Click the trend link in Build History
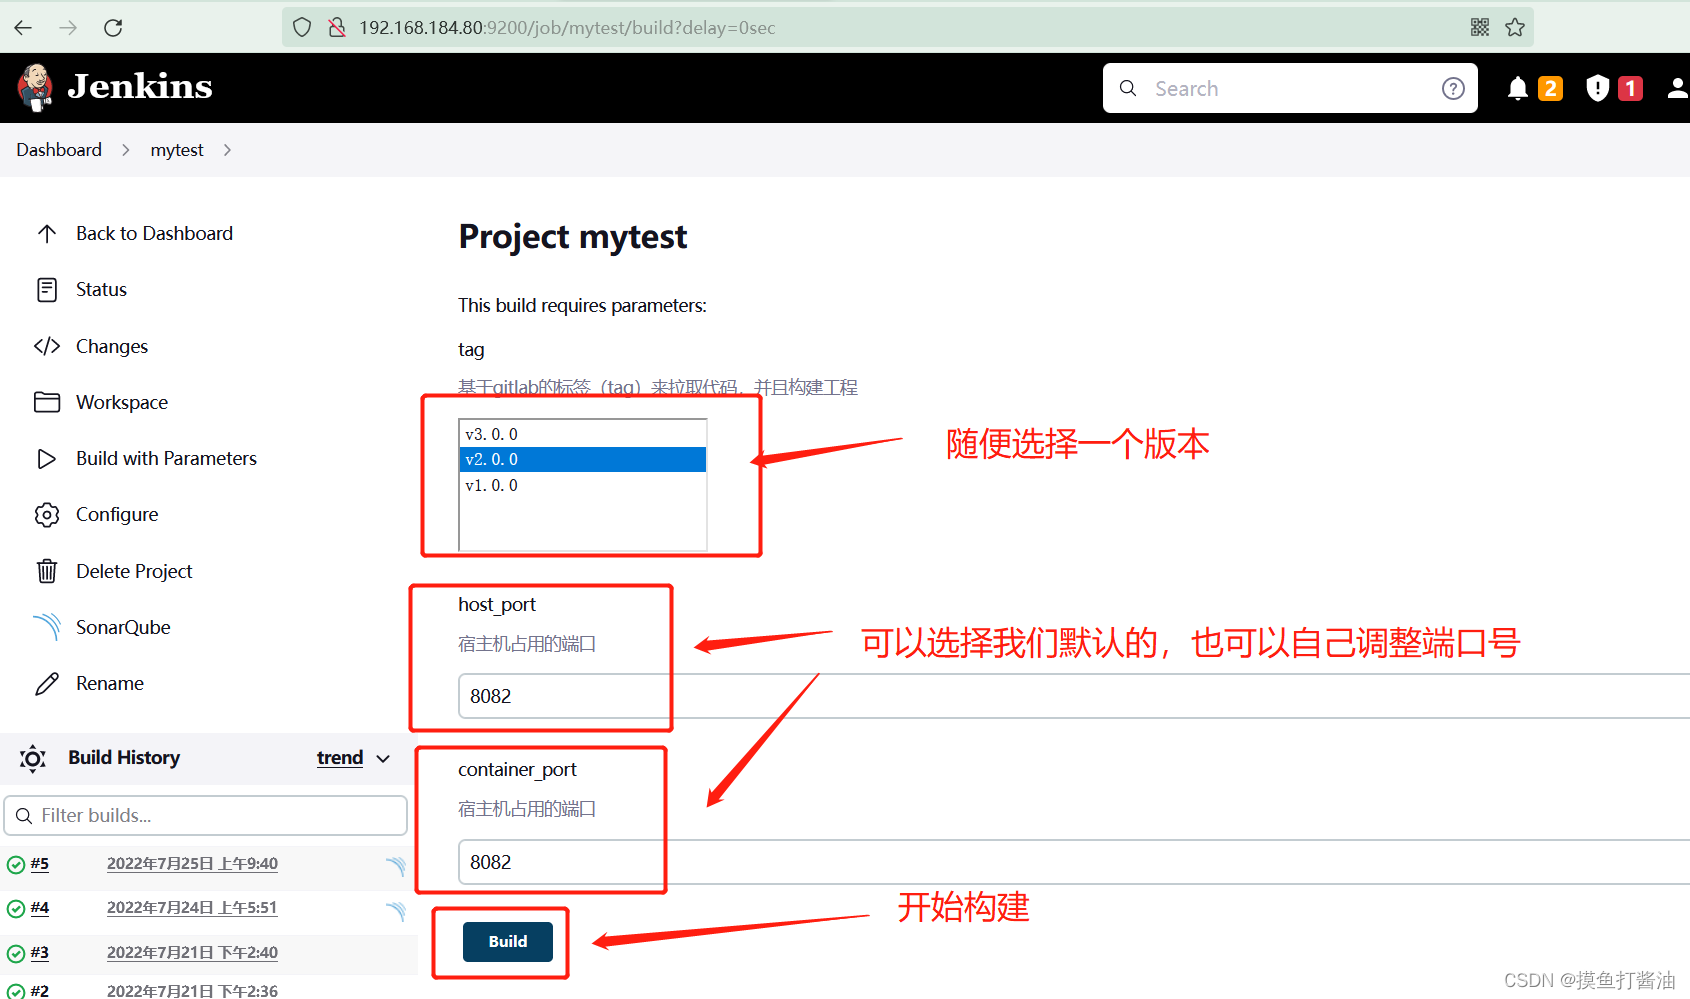The height and width of the screenshot is (999, 1690). click(x=340, y=758)
